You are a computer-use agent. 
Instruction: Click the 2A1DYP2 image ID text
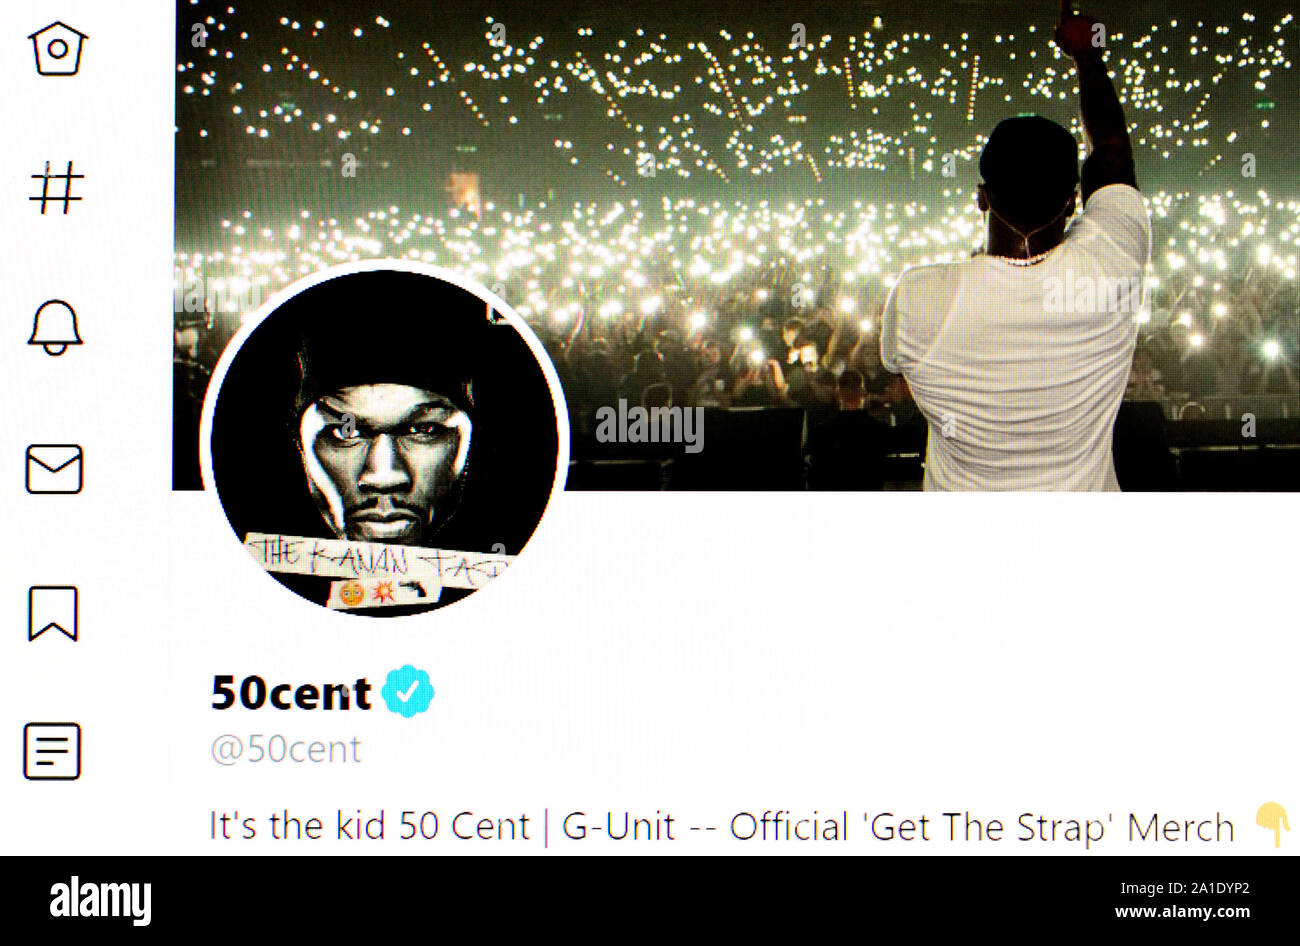coord(1209,886)
